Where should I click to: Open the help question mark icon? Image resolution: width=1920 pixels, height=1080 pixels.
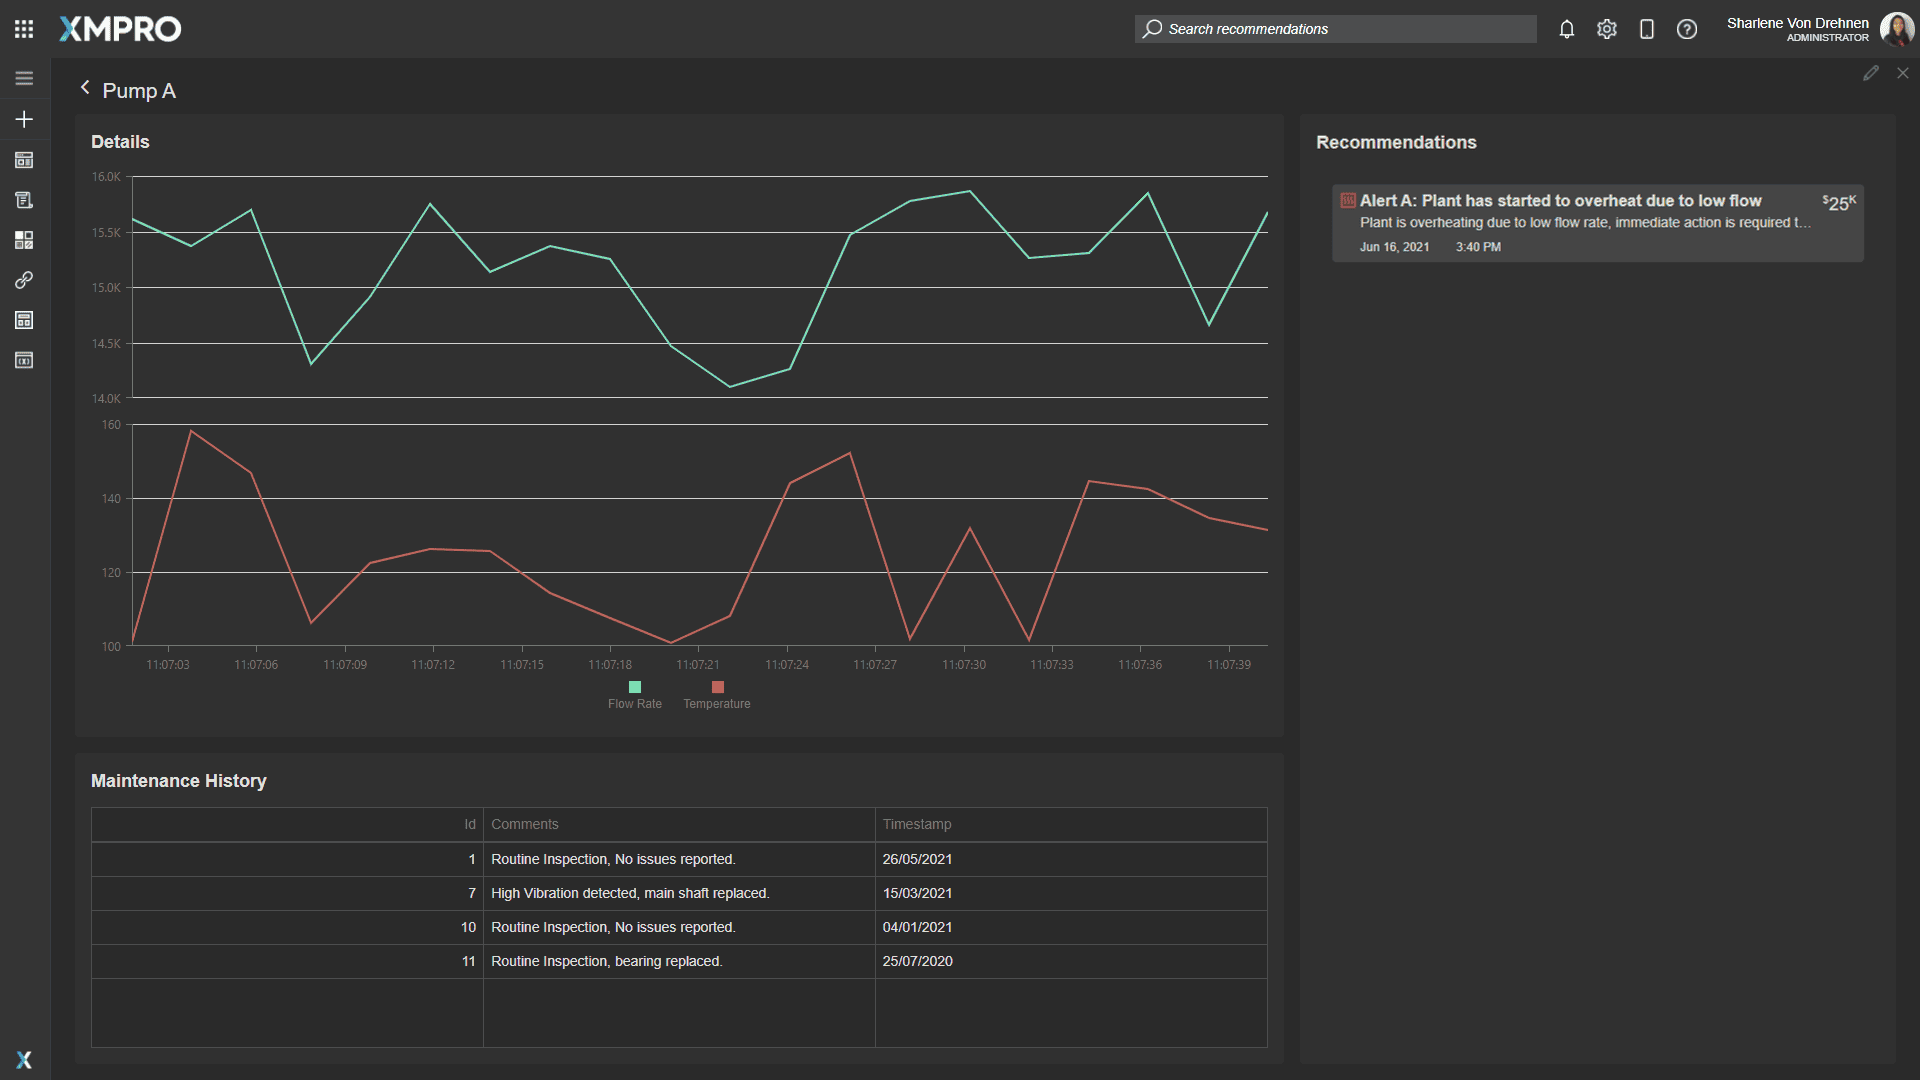coord(1687,29)
